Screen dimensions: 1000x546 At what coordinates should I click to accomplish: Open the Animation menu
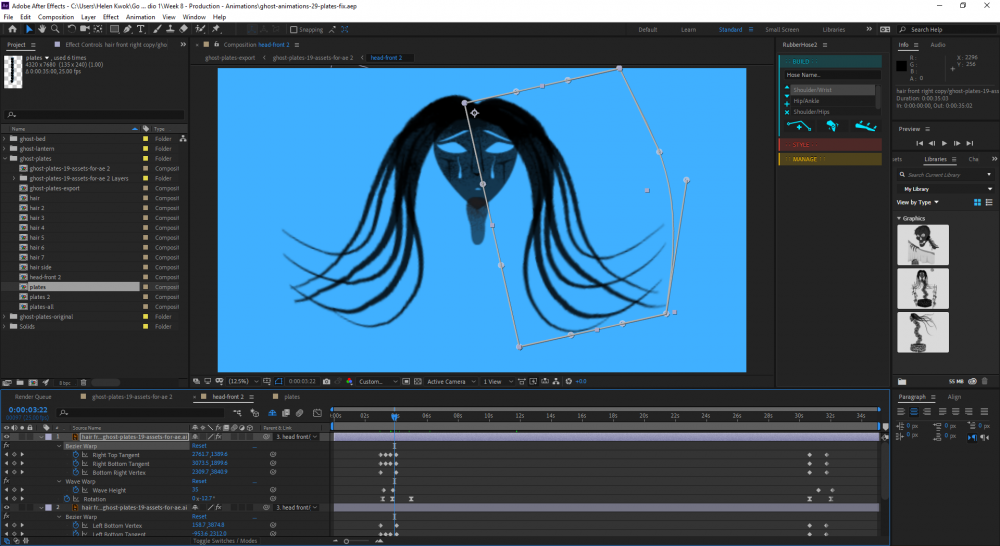(x=140, y=17)
